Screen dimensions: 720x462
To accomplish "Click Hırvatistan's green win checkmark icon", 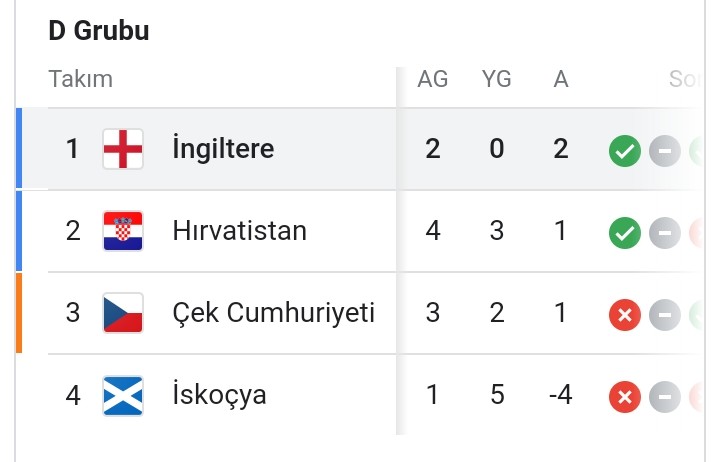I will [624, 233].
